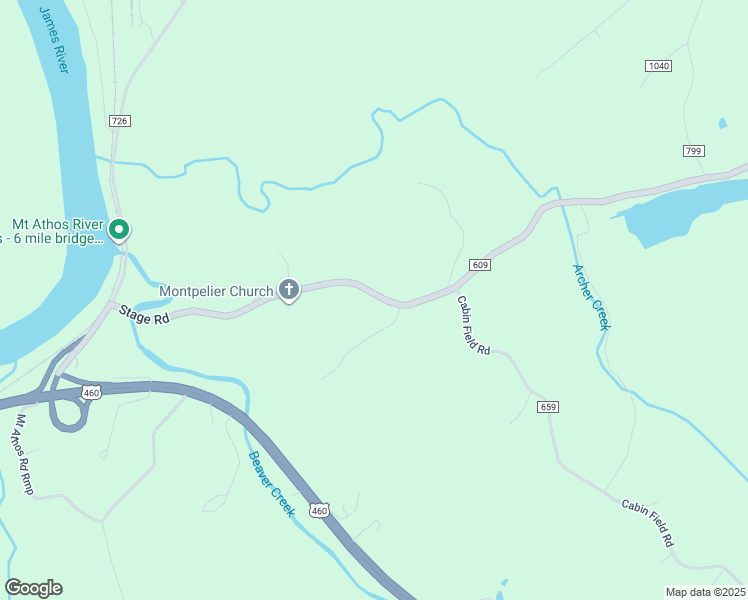The height and width of the screenshot is (600, 748).
Task: Click the Stage Rd road label
Action: [x=144, y=315]
